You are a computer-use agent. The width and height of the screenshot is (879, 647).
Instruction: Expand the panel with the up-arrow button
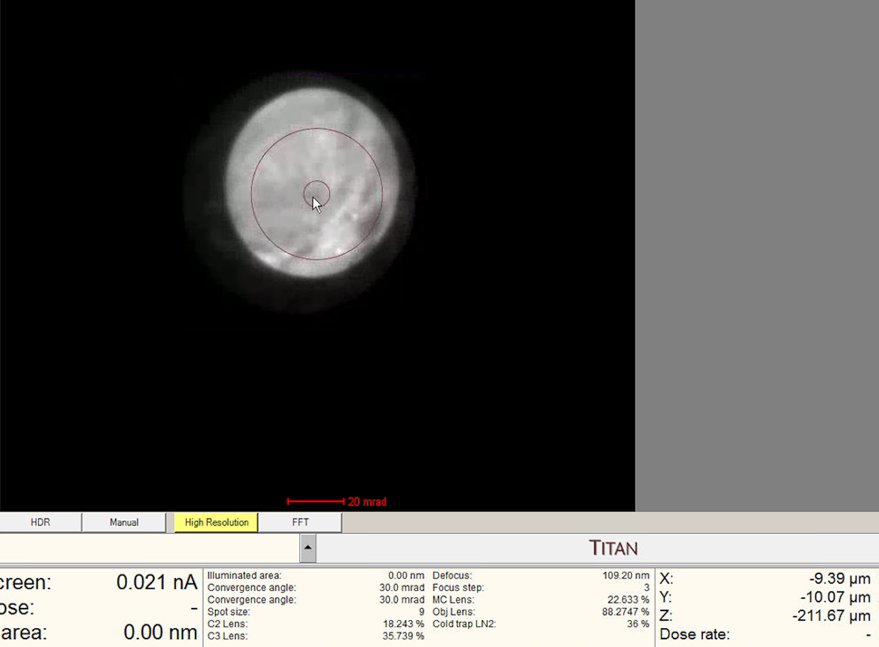[308, 547]
